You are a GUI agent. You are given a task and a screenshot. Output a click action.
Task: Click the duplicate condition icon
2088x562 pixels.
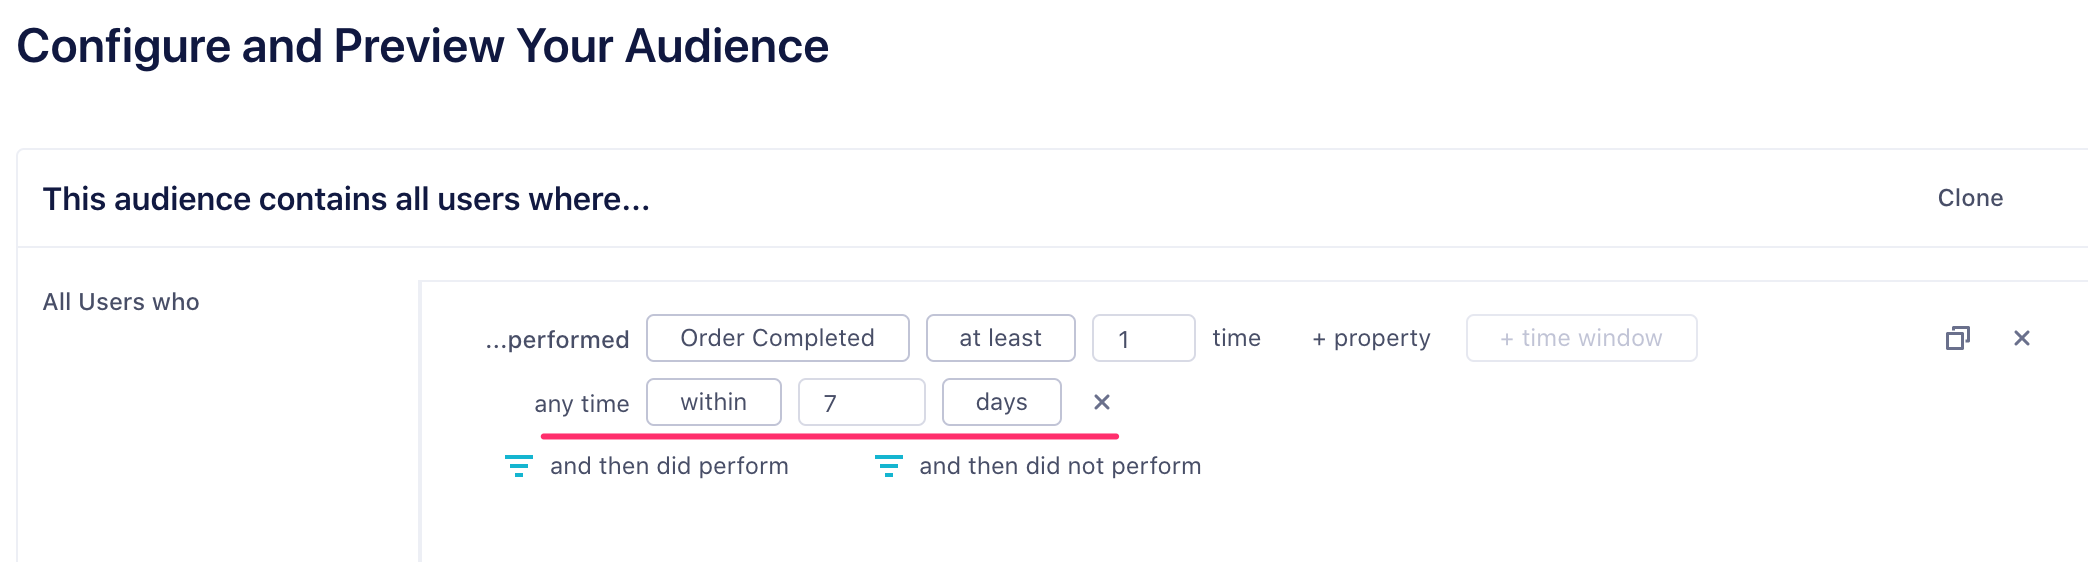pyautogui.click(x=1957, y=339)
